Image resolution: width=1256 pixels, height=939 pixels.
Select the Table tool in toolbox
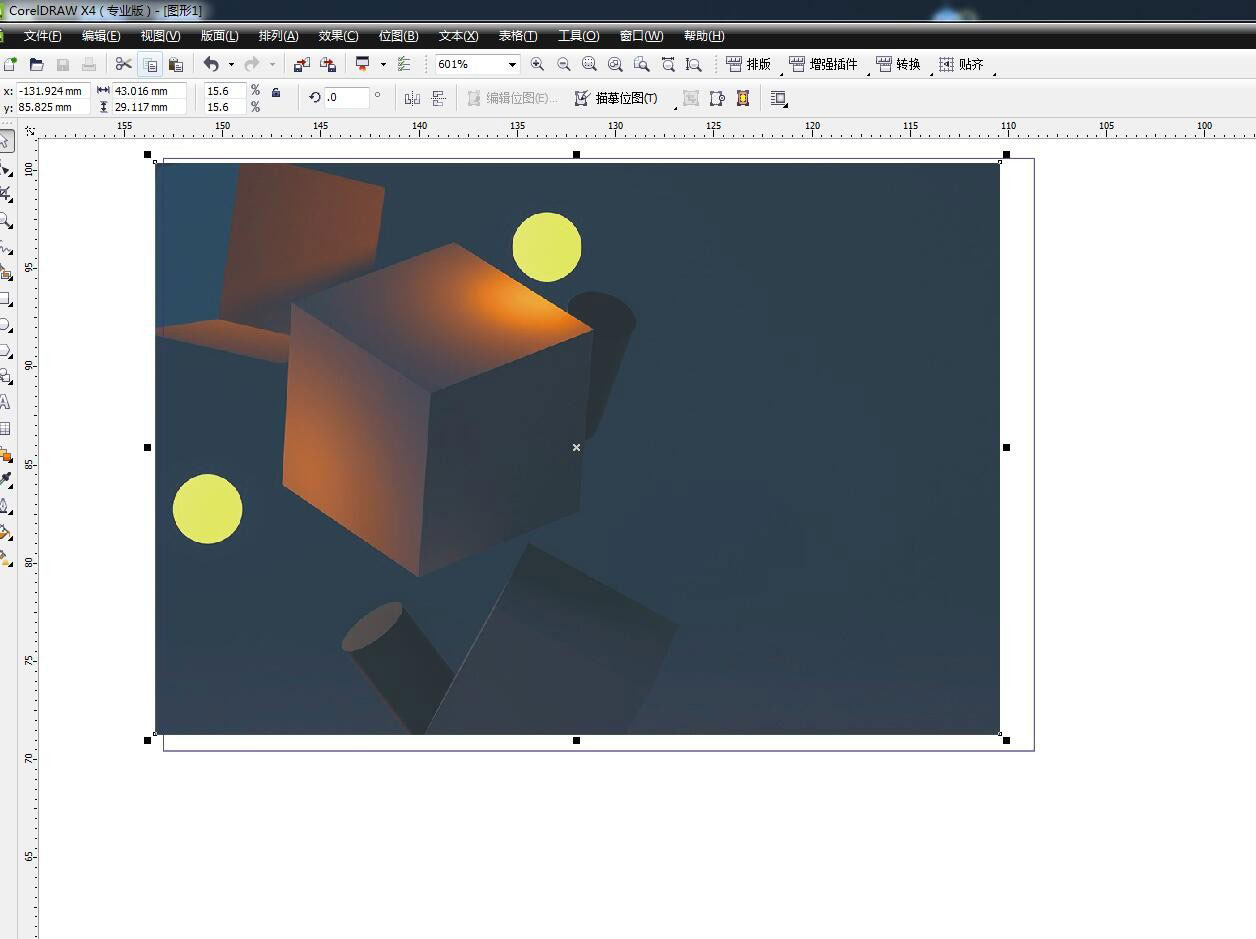coord(5,428)
